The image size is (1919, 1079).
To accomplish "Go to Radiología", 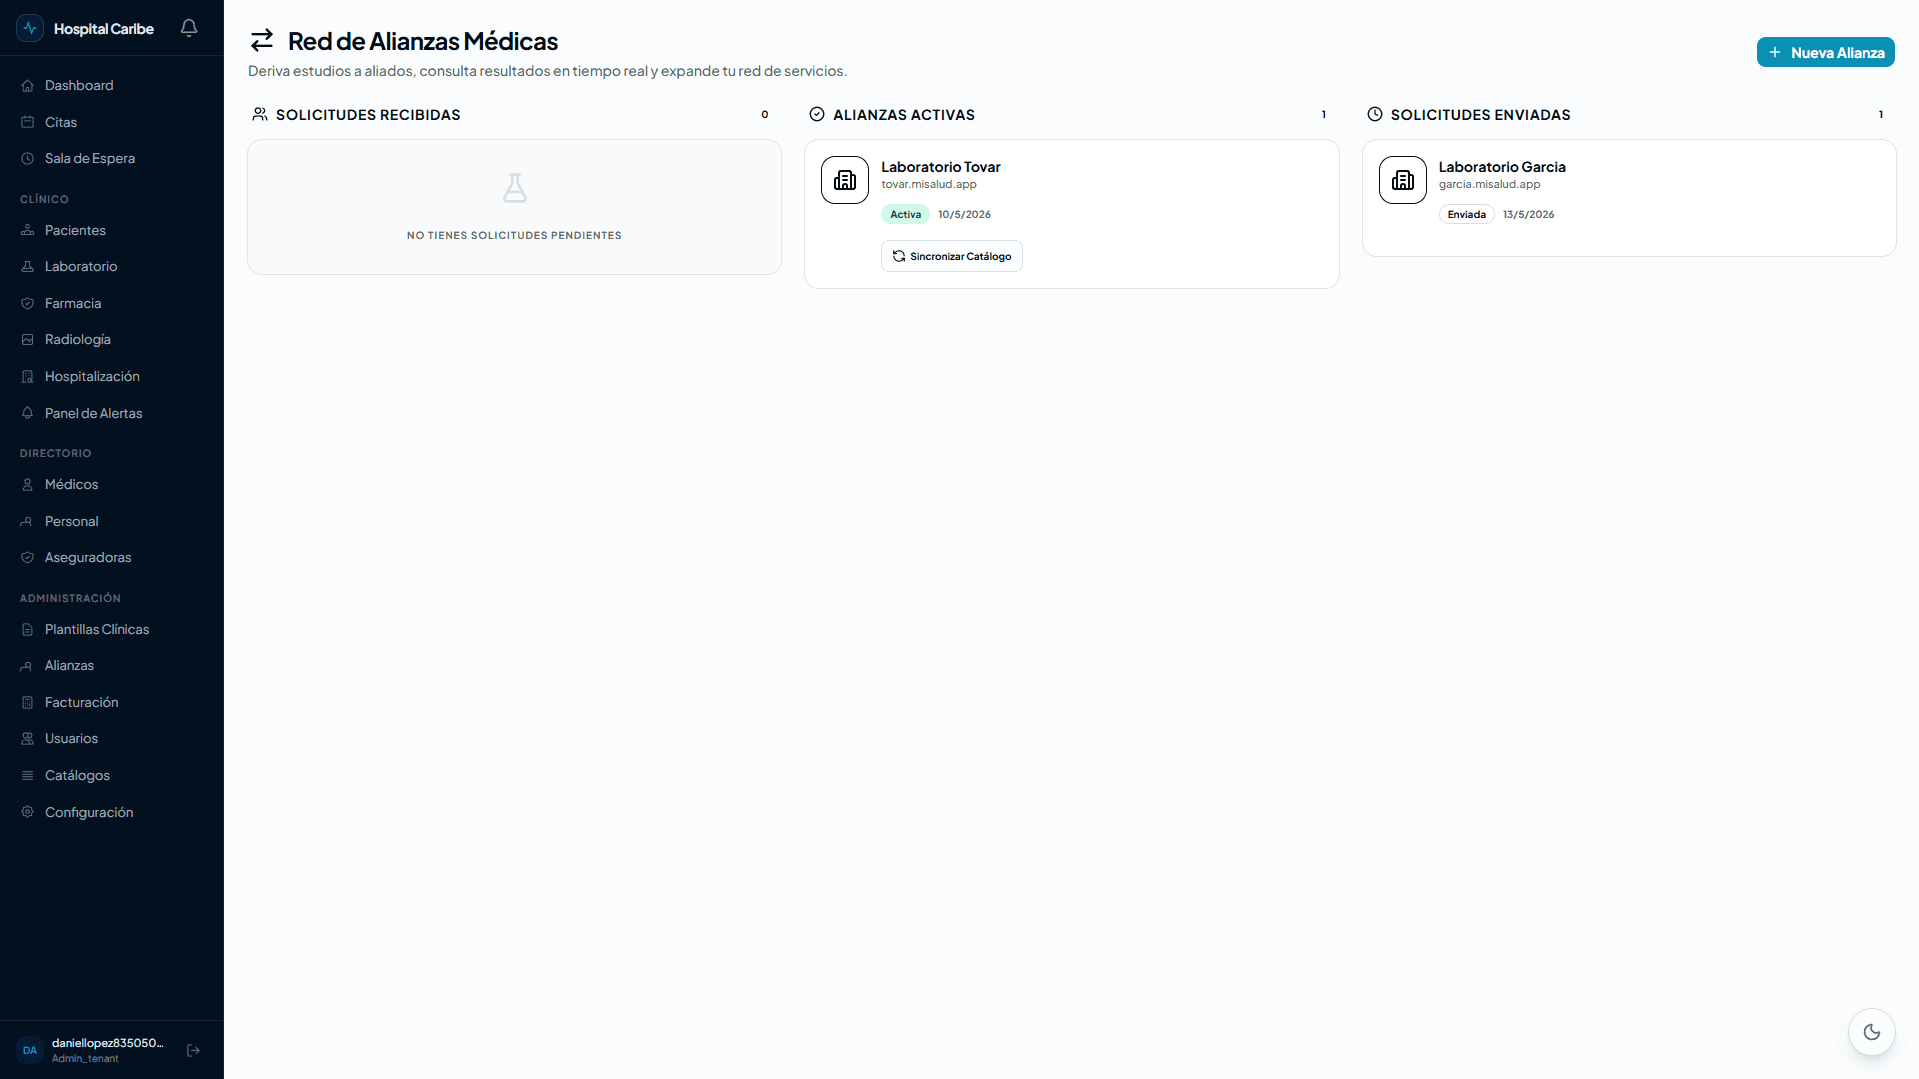I will coord(112,340).
